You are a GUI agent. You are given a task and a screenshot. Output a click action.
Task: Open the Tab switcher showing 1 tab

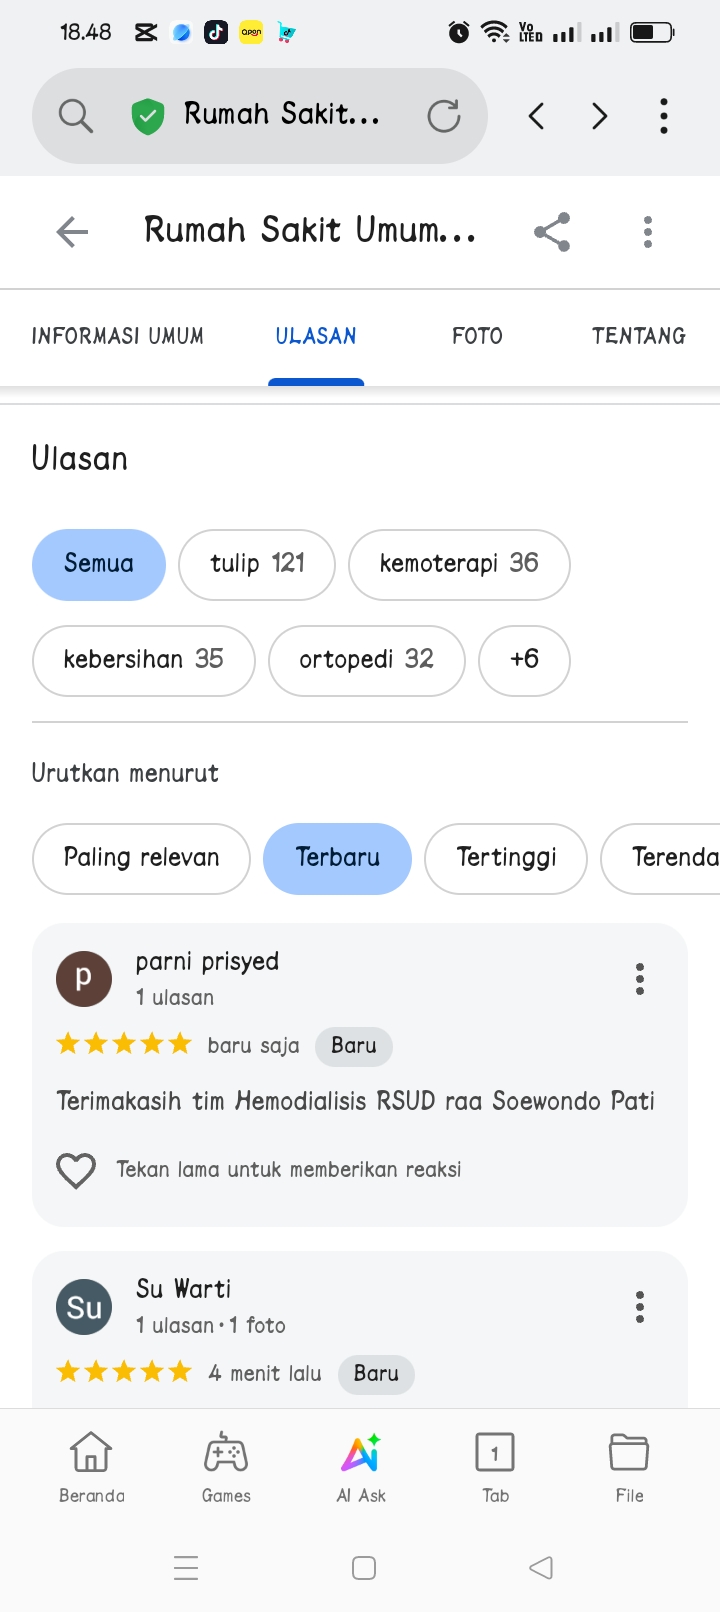coord(495,1466)
